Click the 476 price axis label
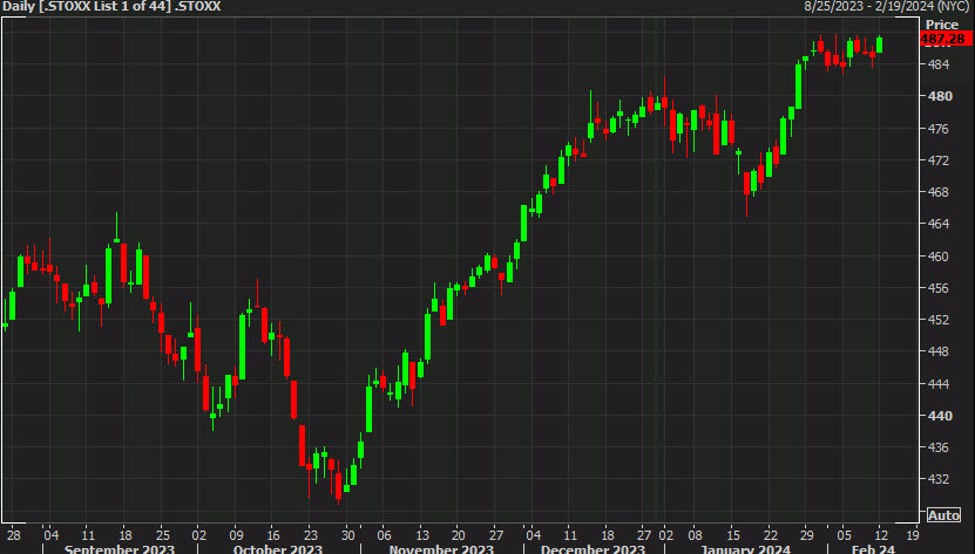This screenshot has width=975, height=554. (x=938, y=129)
